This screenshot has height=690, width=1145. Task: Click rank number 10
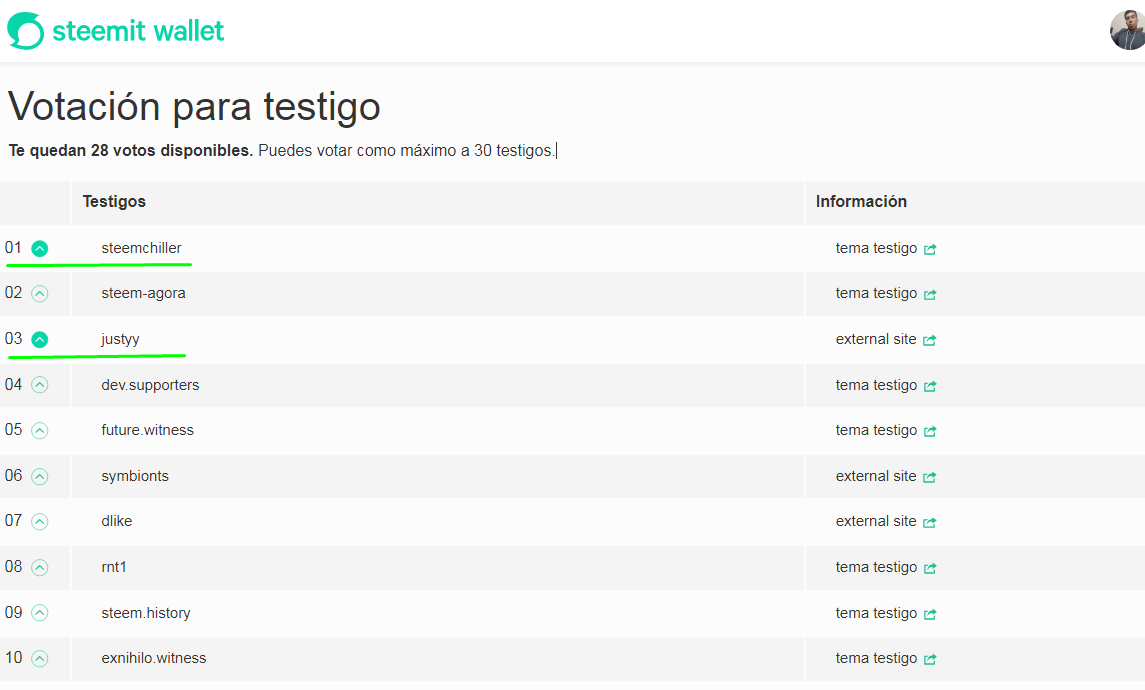pos(13,658)
